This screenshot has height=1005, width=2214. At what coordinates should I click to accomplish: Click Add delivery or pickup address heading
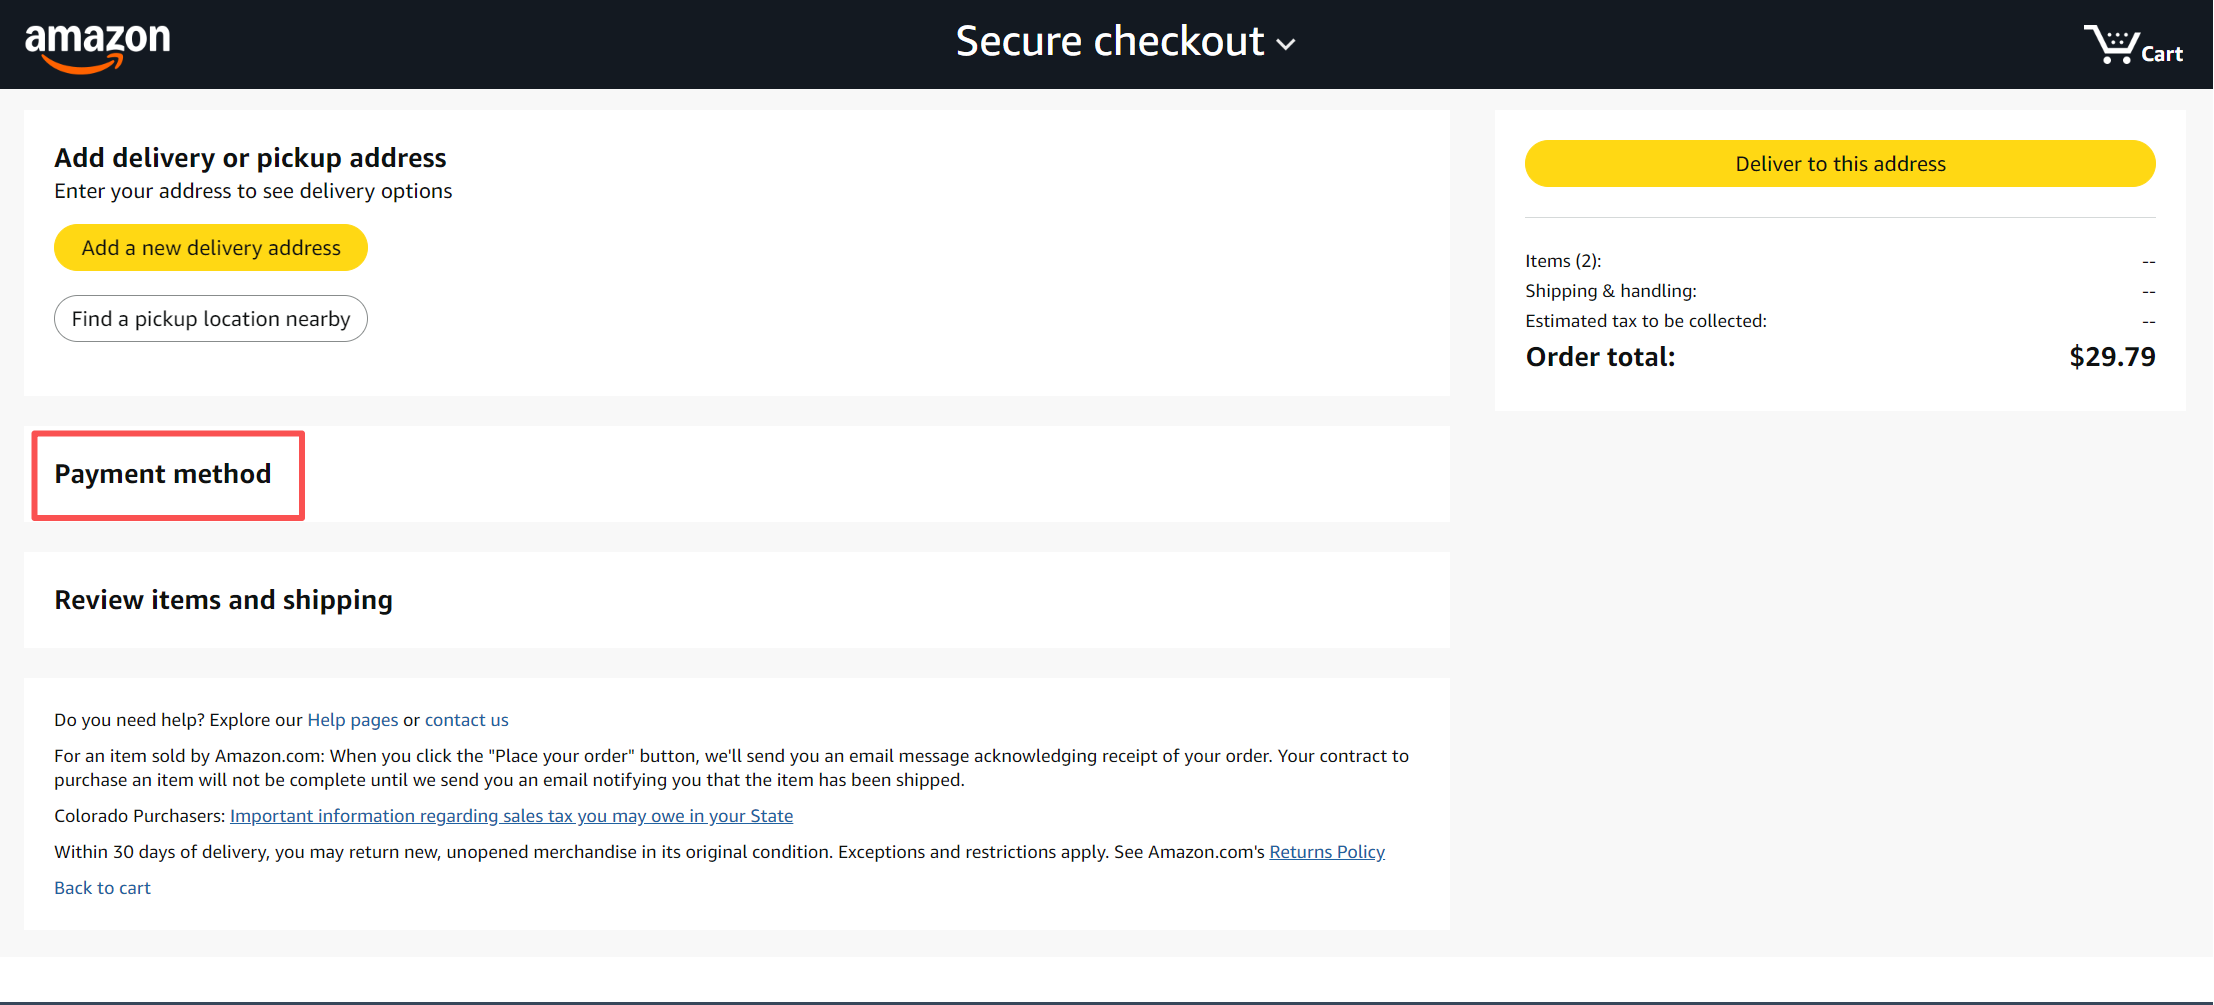tap(250, 158)
